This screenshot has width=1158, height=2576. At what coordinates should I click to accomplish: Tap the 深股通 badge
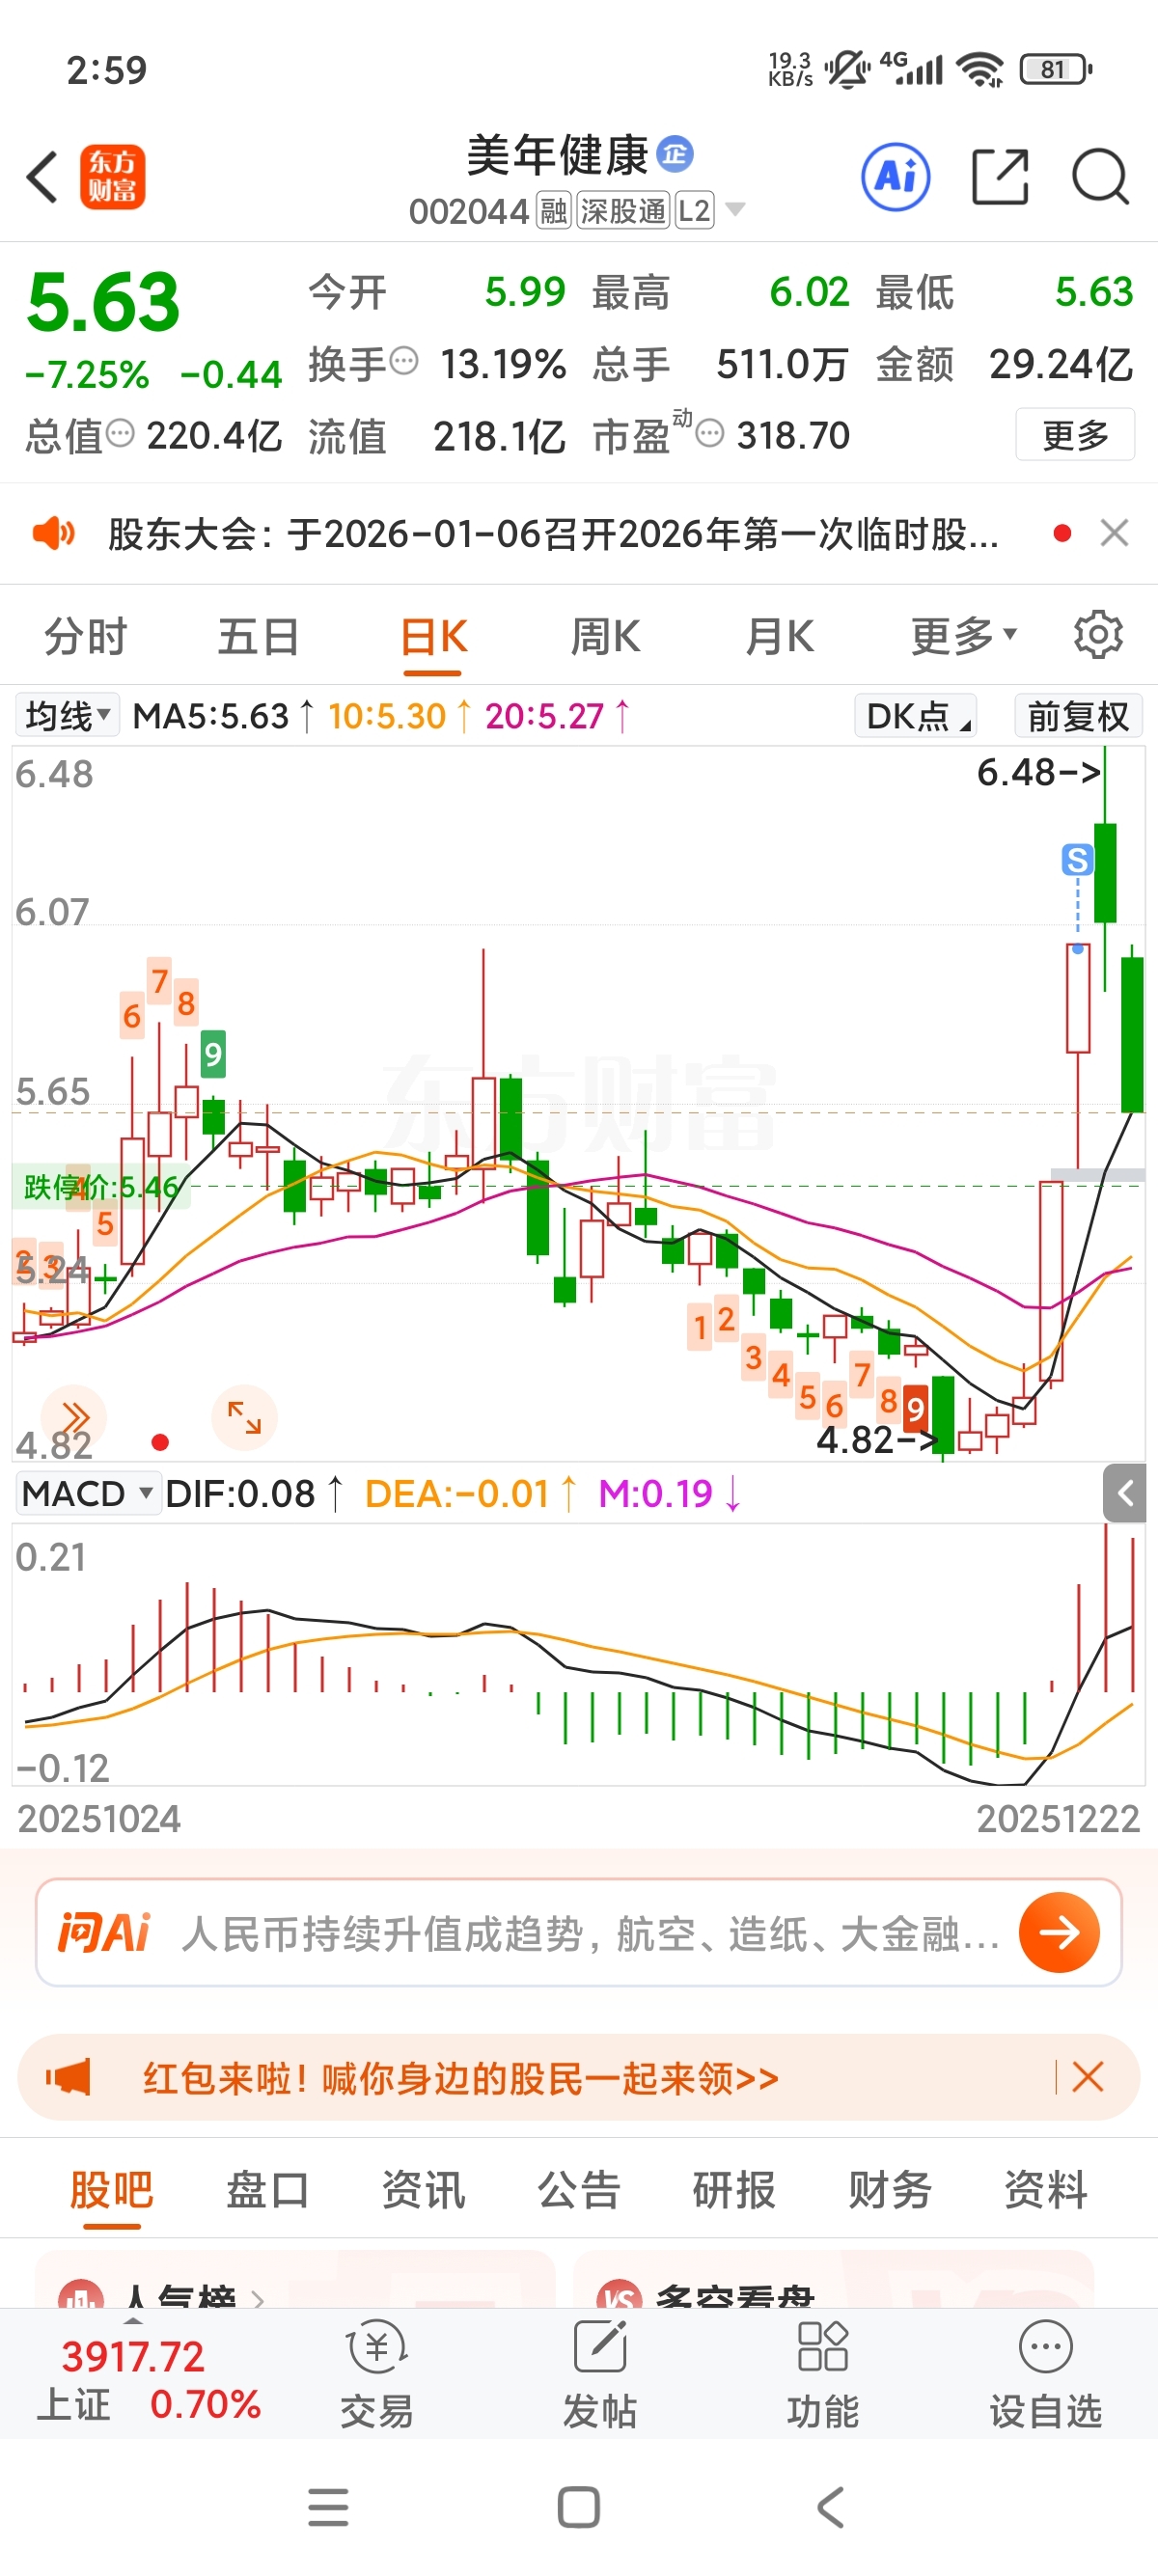pos(623,210)
